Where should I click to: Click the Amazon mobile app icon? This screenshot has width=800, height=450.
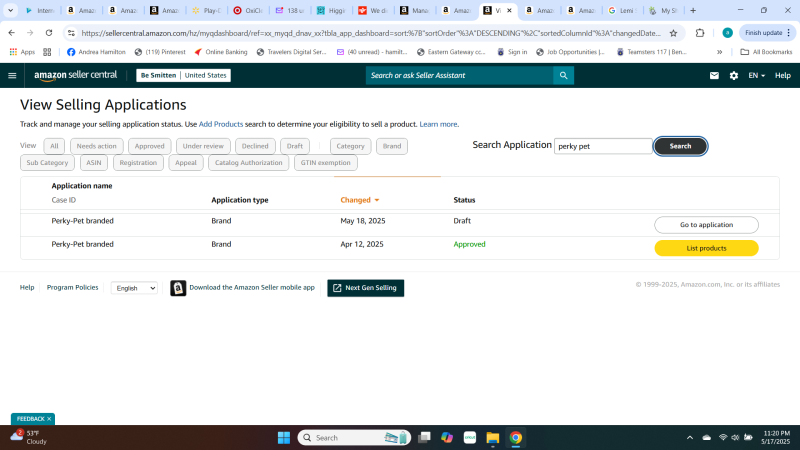tap(178, 288)
